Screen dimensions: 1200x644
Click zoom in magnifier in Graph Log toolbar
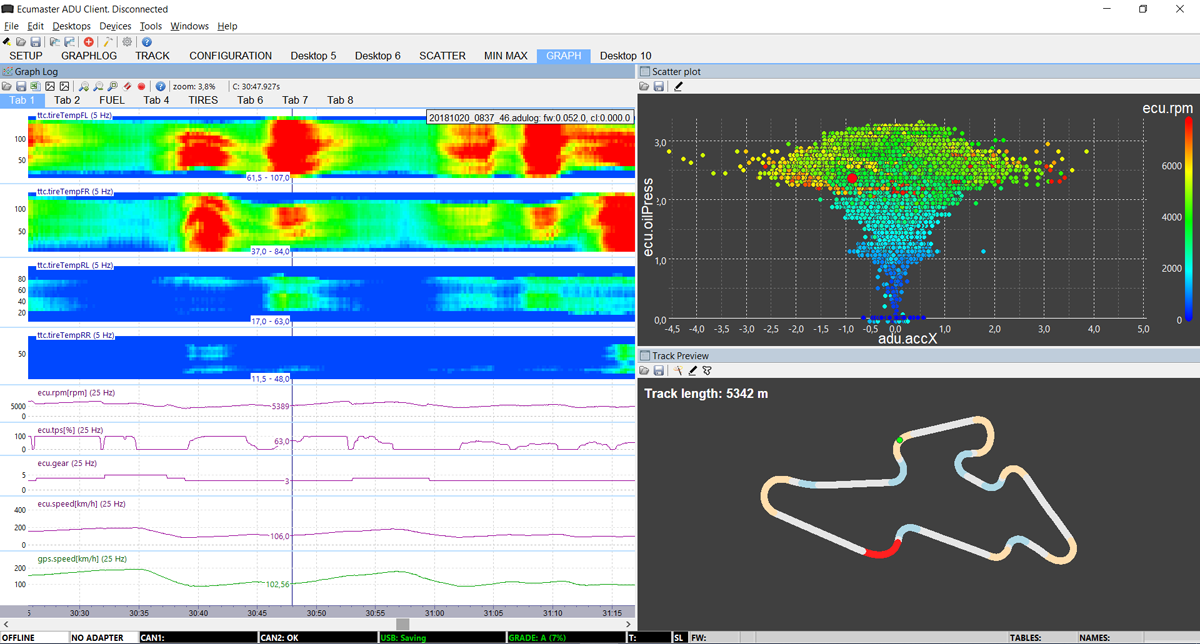[84, 87]
